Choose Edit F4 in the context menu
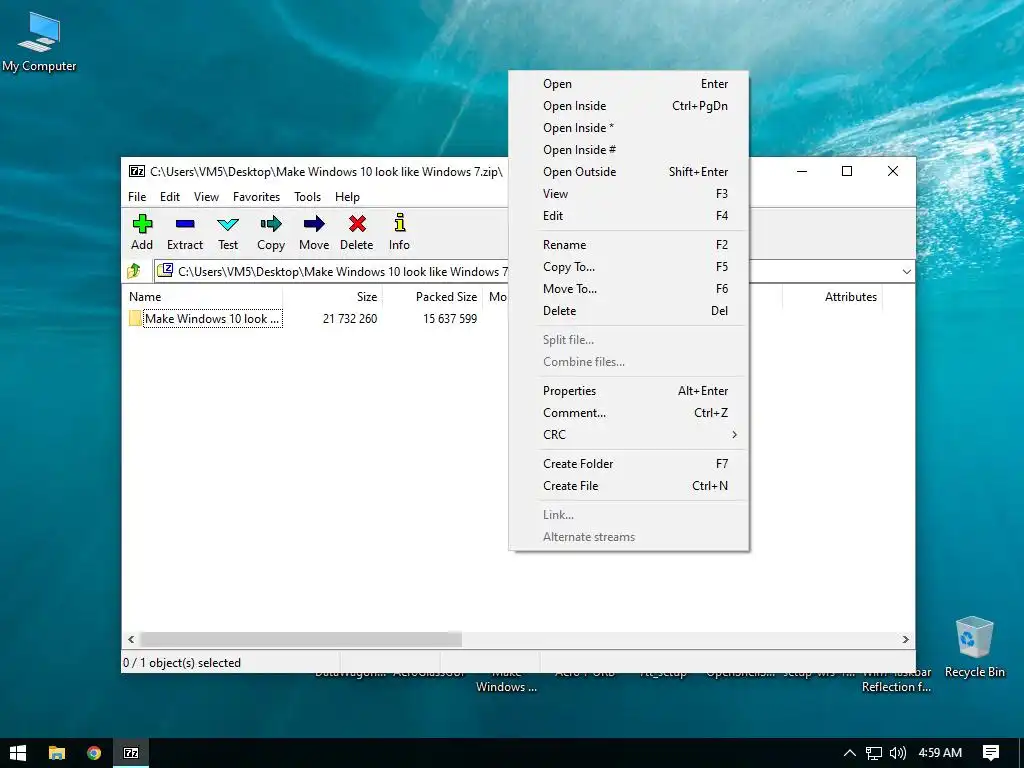The height and width of the screenshot is (768, 1024). [x=628, y=216]
